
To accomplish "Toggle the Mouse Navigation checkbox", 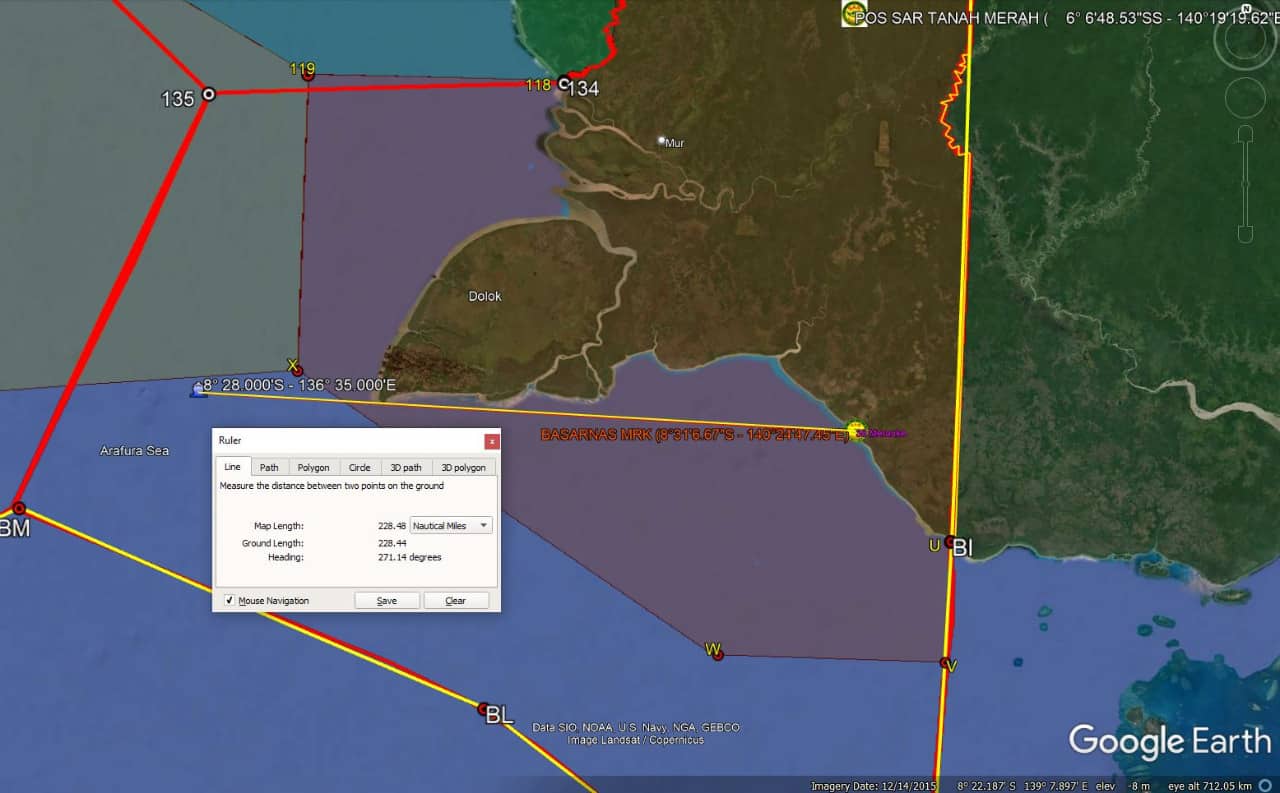I will click(230, 600).
